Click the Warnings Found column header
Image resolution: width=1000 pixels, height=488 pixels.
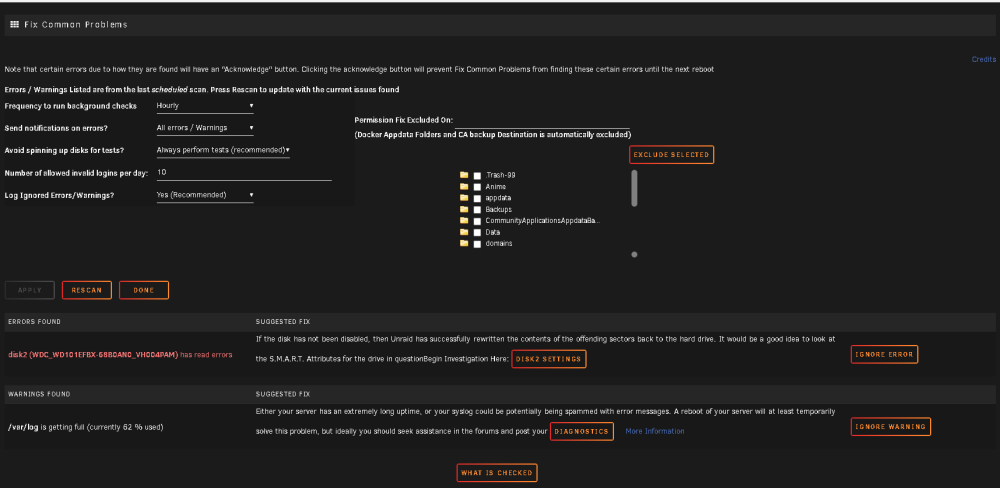click(x=39, y=394)
